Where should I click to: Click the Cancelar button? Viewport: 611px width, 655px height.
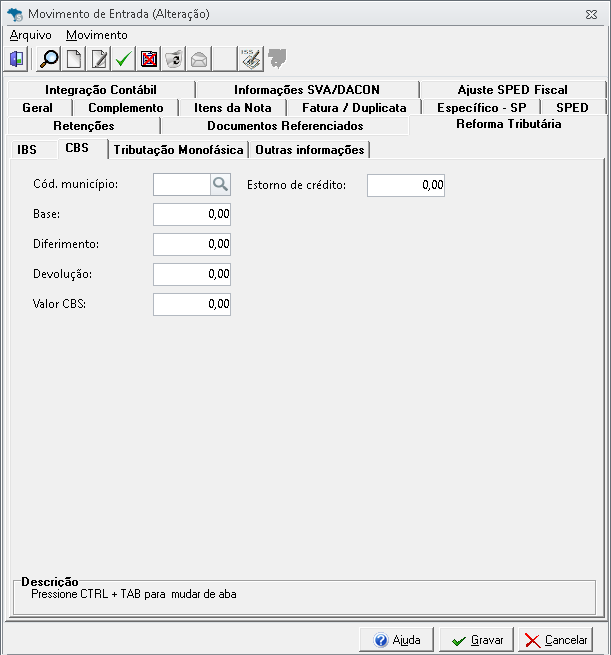pos(556,640)
